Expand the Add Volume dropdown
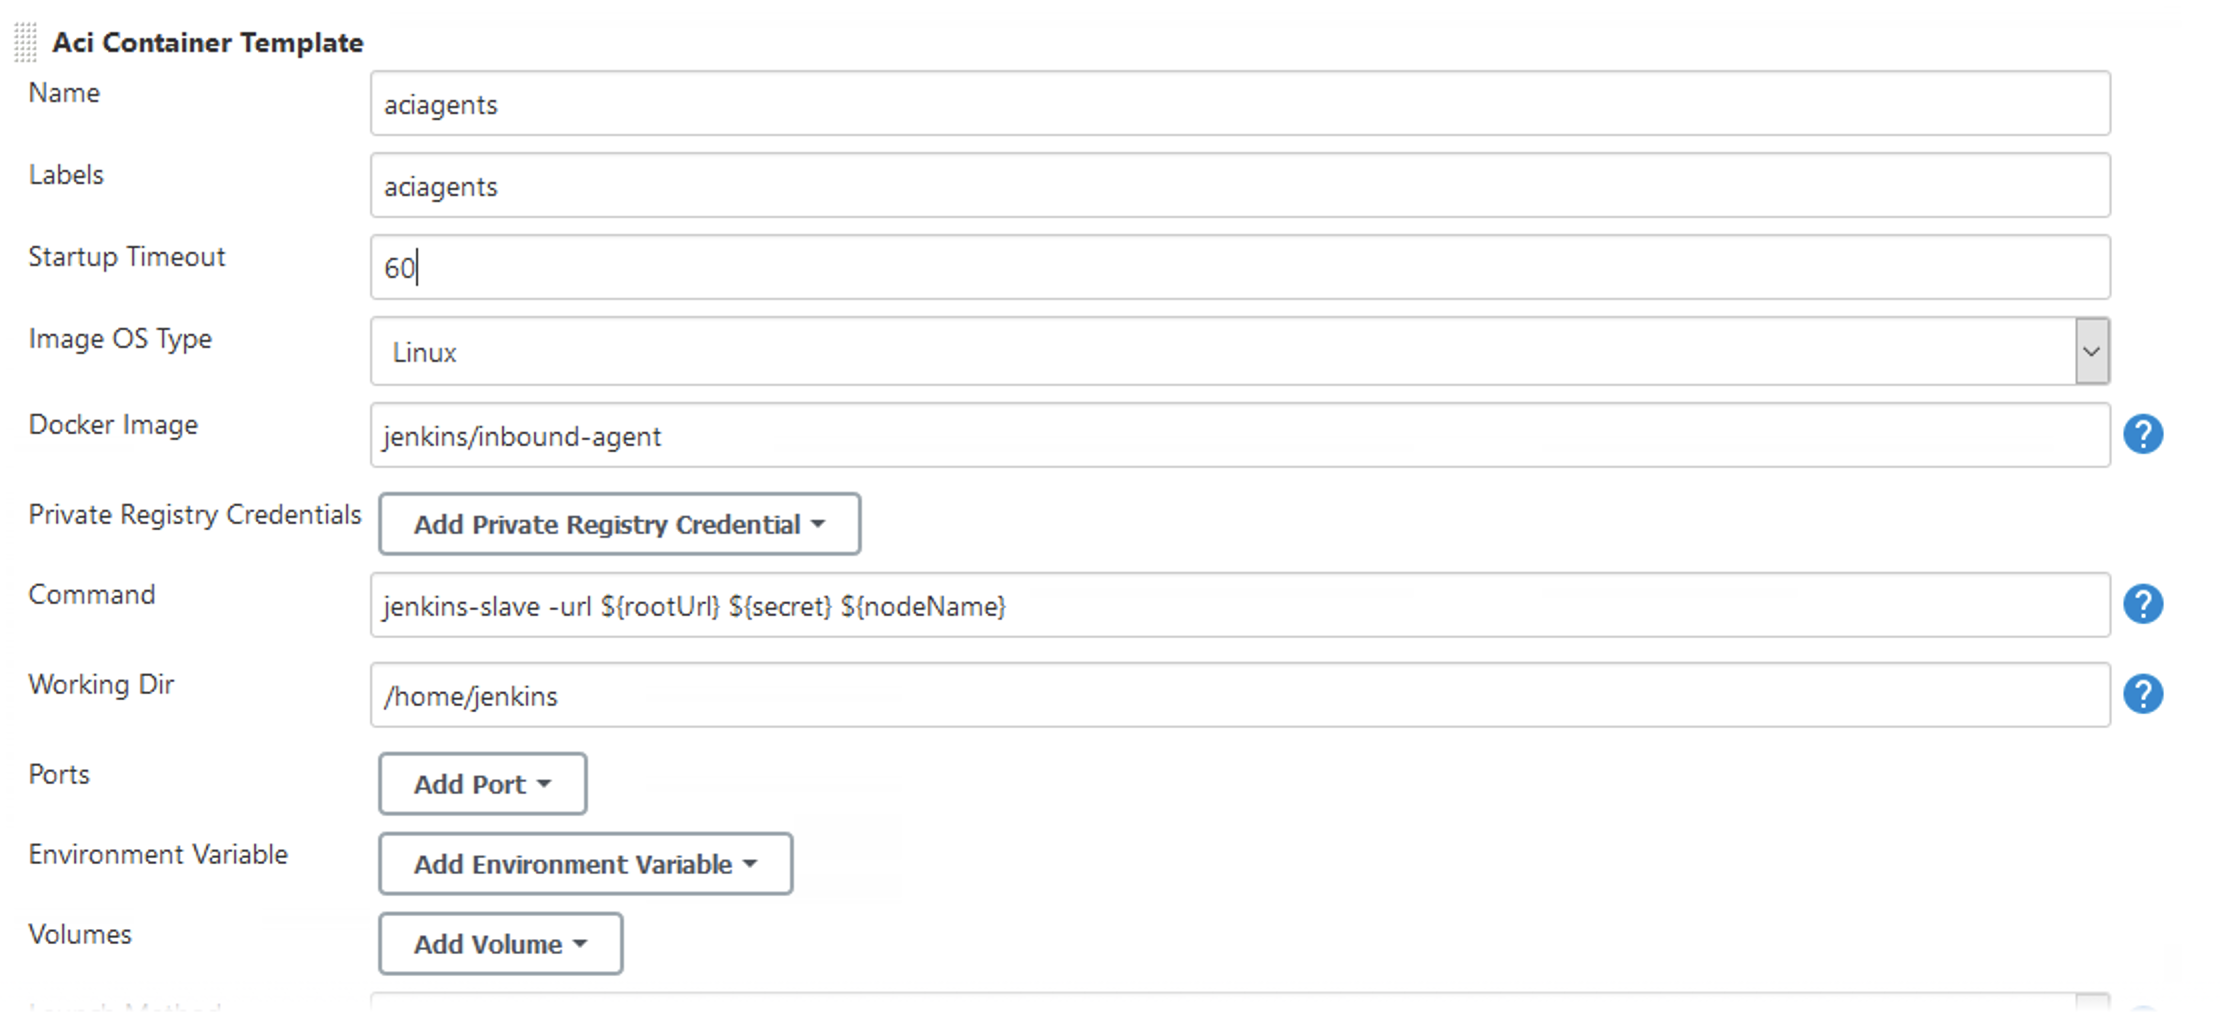The width and height of the screenshot is (2220, 1018). tap(500, 943)
